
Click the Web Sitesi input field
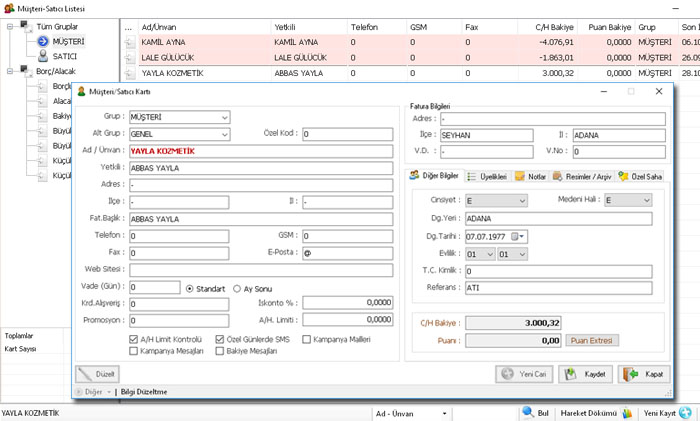pyautogui.click(x=261, y=270)
